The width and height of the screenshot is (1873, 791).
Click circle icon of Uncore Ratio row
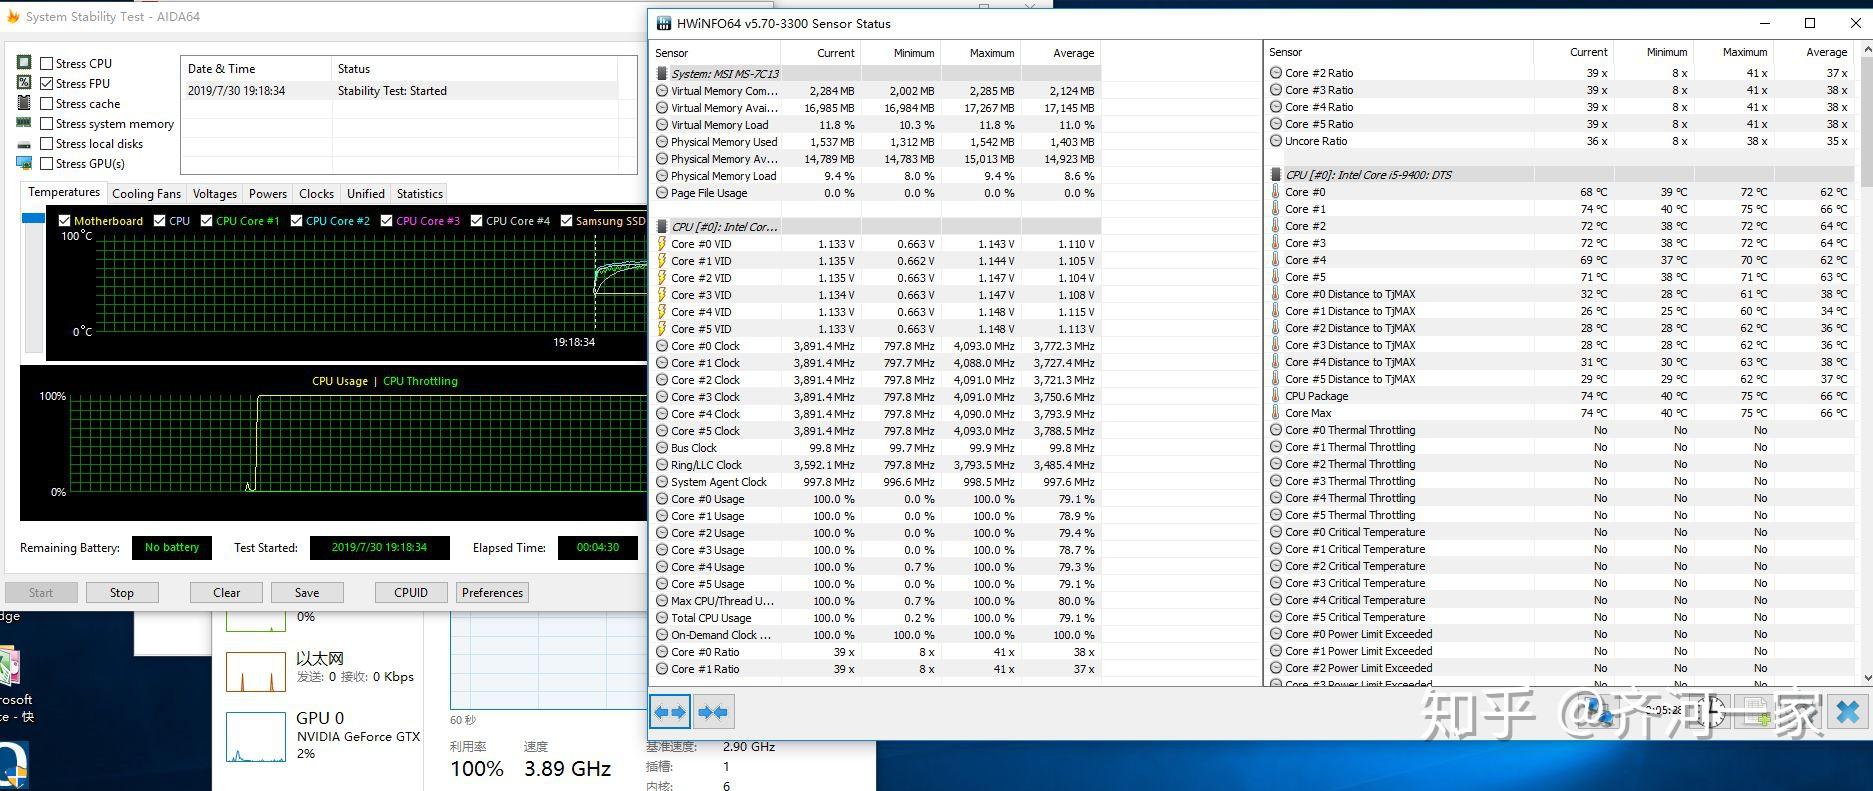1276,141
